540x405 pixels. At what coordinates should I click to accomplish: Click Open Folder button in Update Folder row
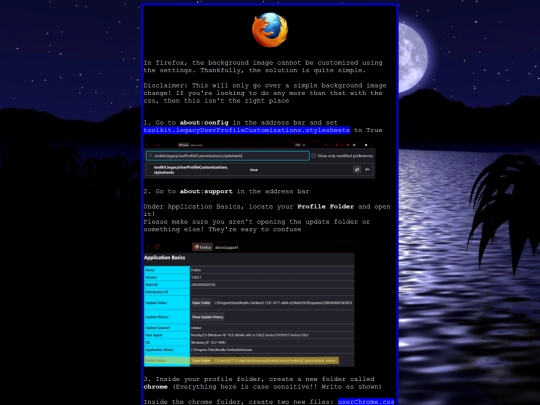[x=201, y=303]
